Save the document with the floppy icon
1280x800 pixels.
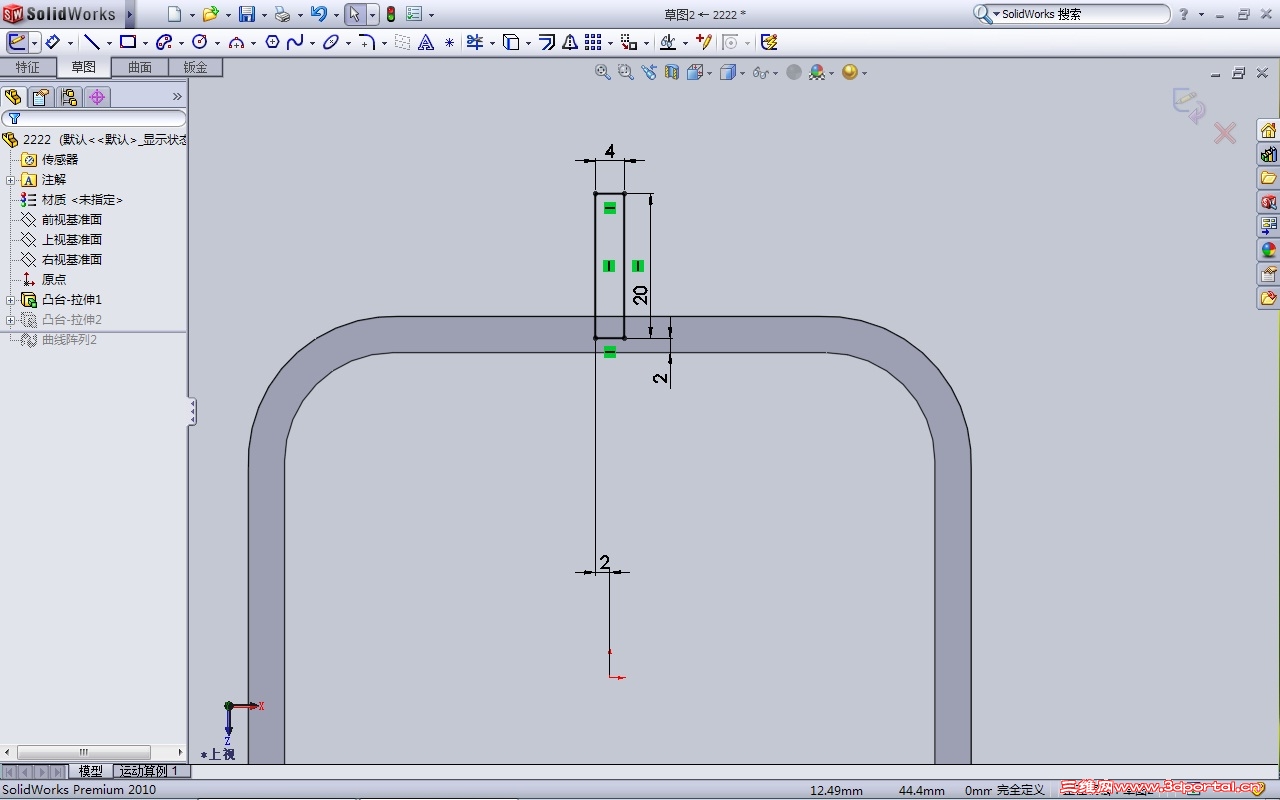(x=246, y=14)
